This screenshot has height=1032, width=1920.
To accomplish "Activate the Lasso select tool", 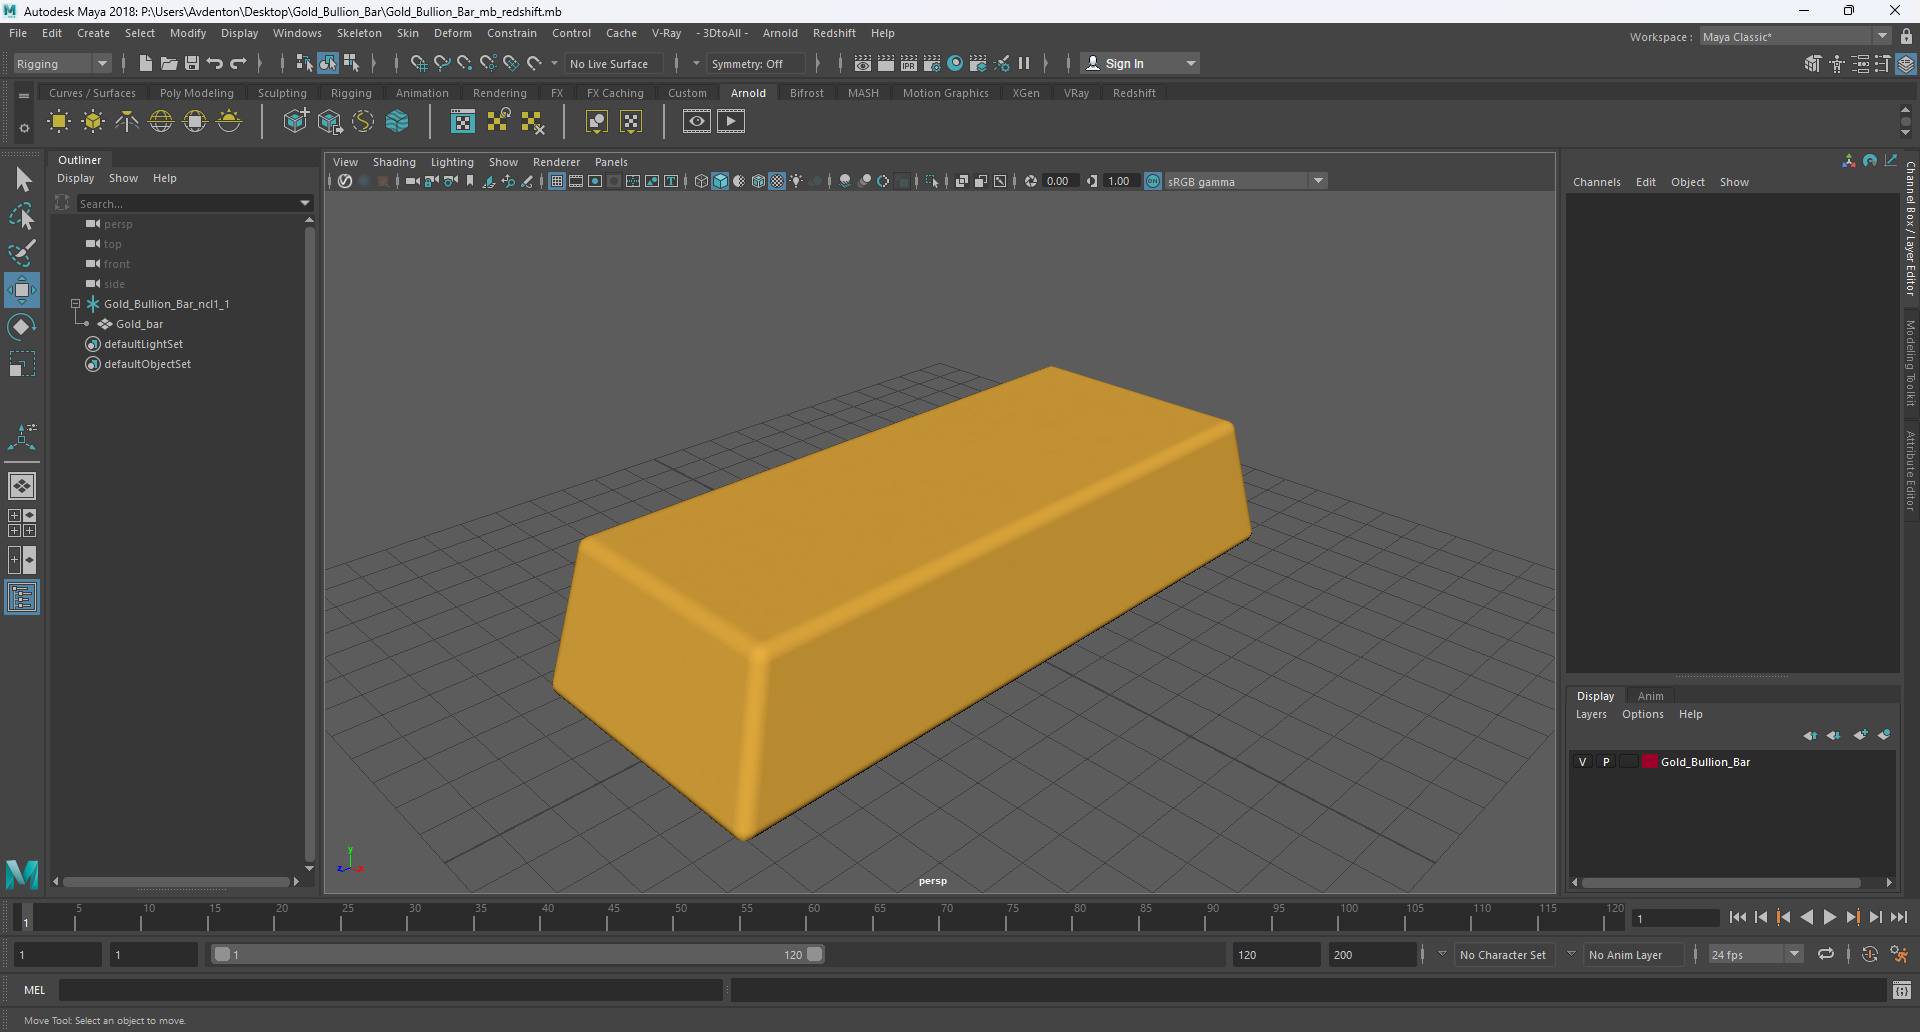I will pyautogui.click(x=22, y=216).
